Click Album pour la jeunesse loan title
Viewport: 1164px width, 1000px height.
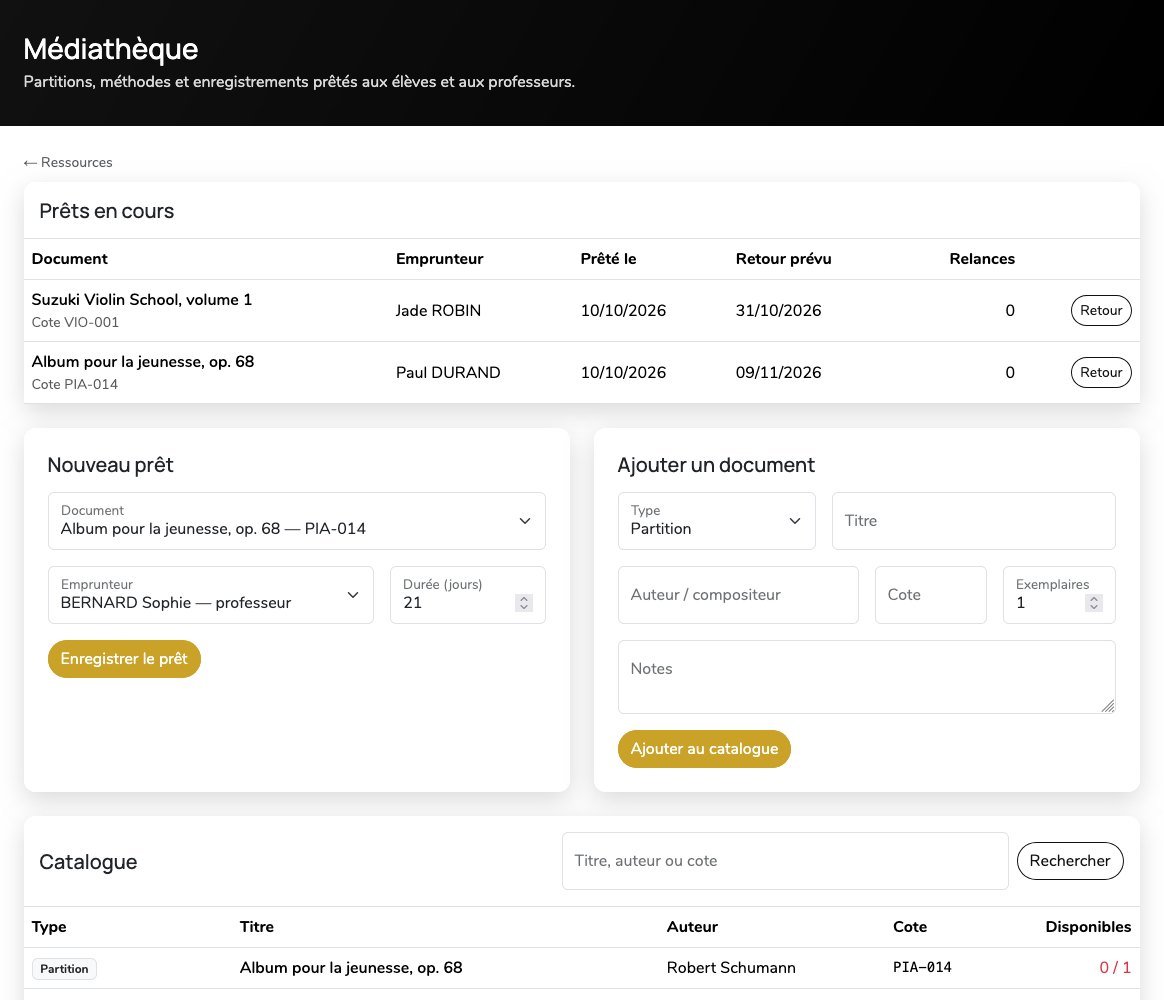[x=143, y=362]
